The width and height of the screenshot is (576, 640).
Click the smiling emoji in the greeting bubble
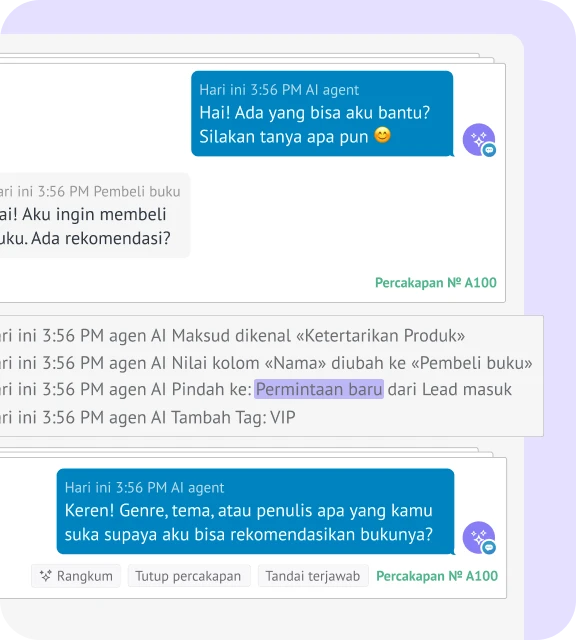coord(383,135)
